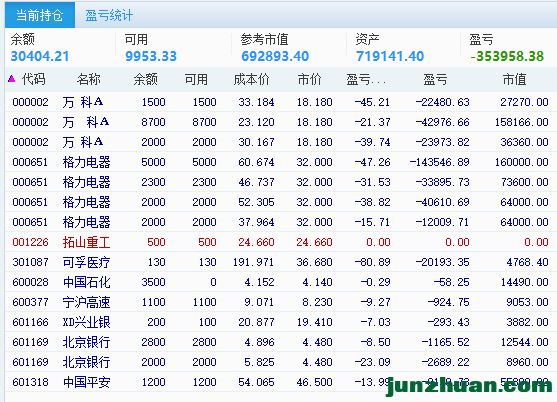Select 格力电器 row with cost price 60.674
The height and width of the screenshot is (402, 557).
281,162
